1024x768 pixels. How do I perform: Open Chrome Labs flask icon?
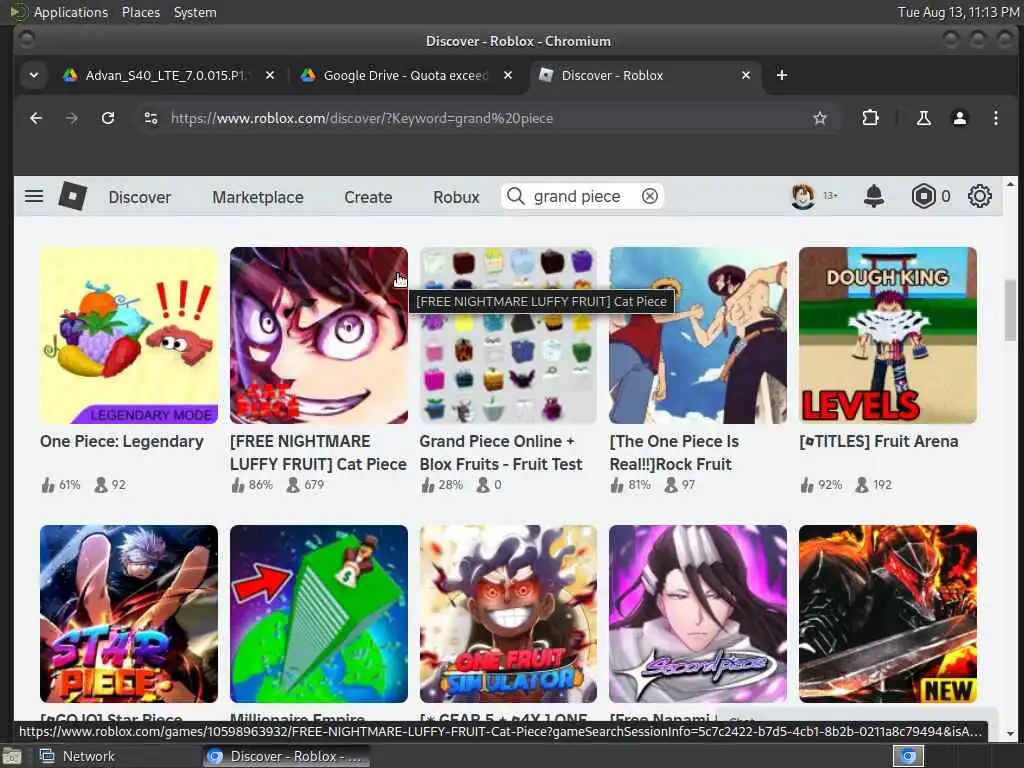coord(923,118)
